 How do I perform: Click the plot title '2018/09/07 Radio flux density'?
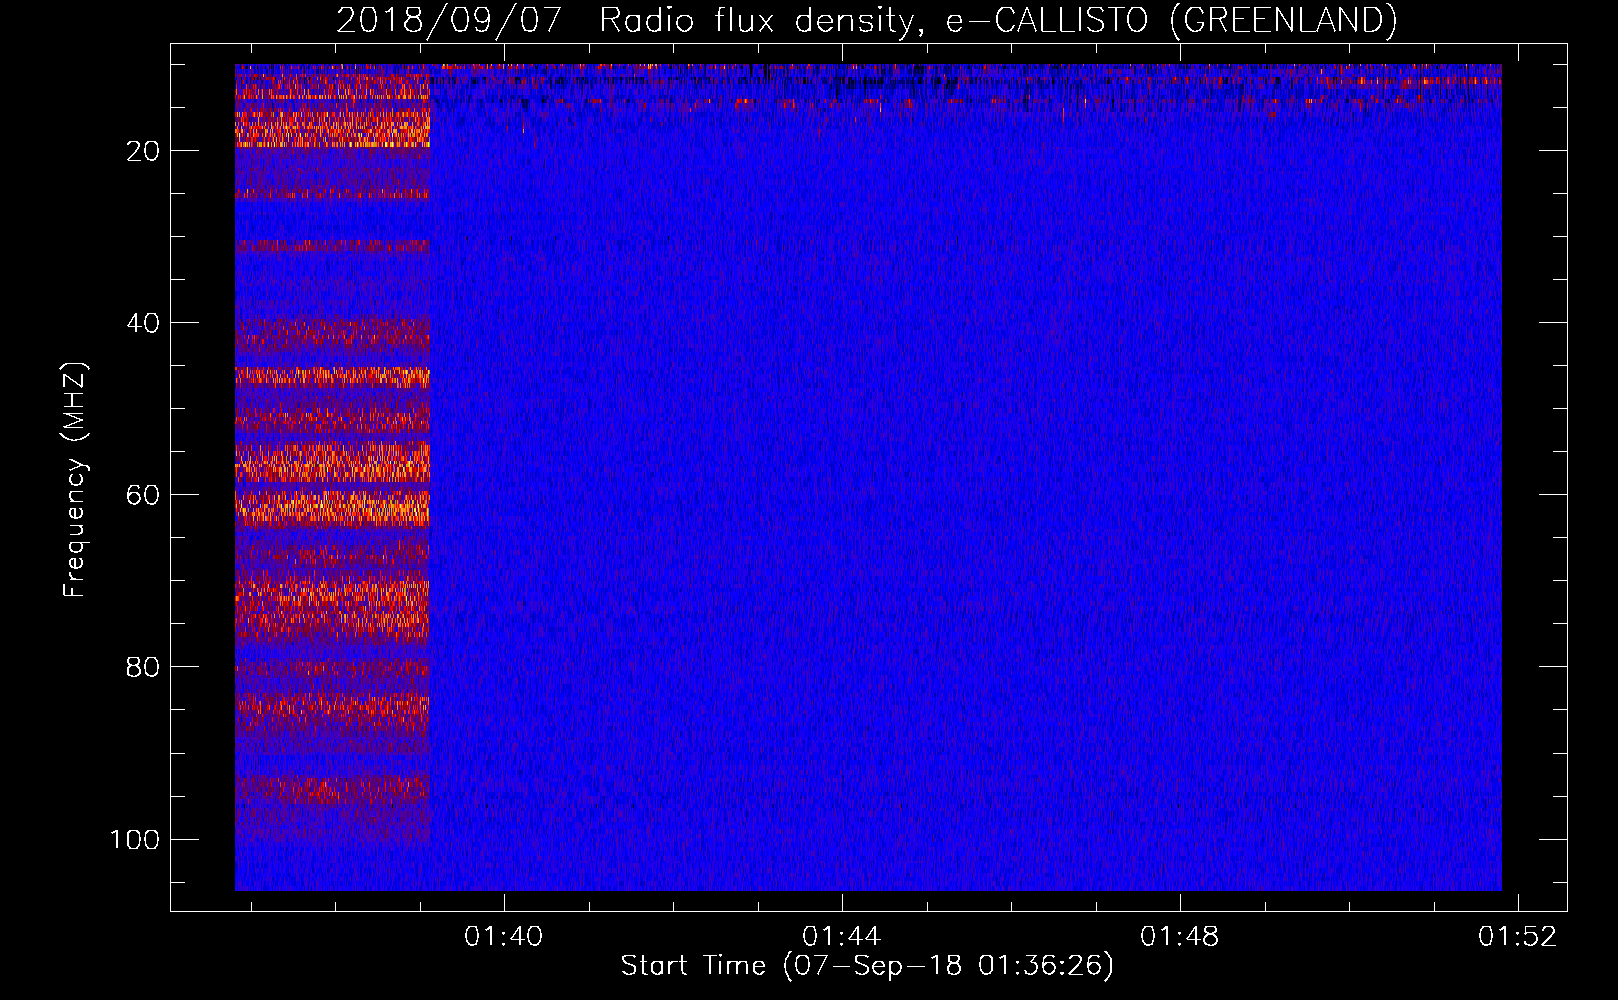867,20
